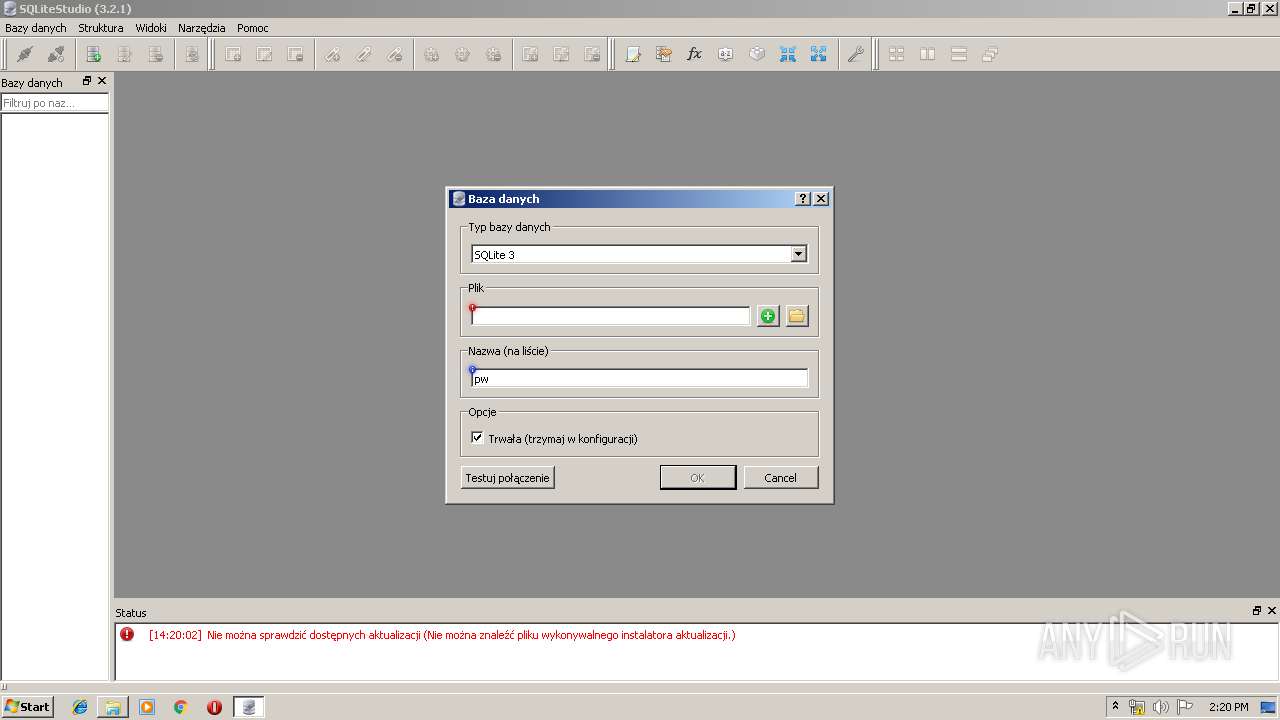
Task: Click the Windows Start button
Action: [28, 707]
